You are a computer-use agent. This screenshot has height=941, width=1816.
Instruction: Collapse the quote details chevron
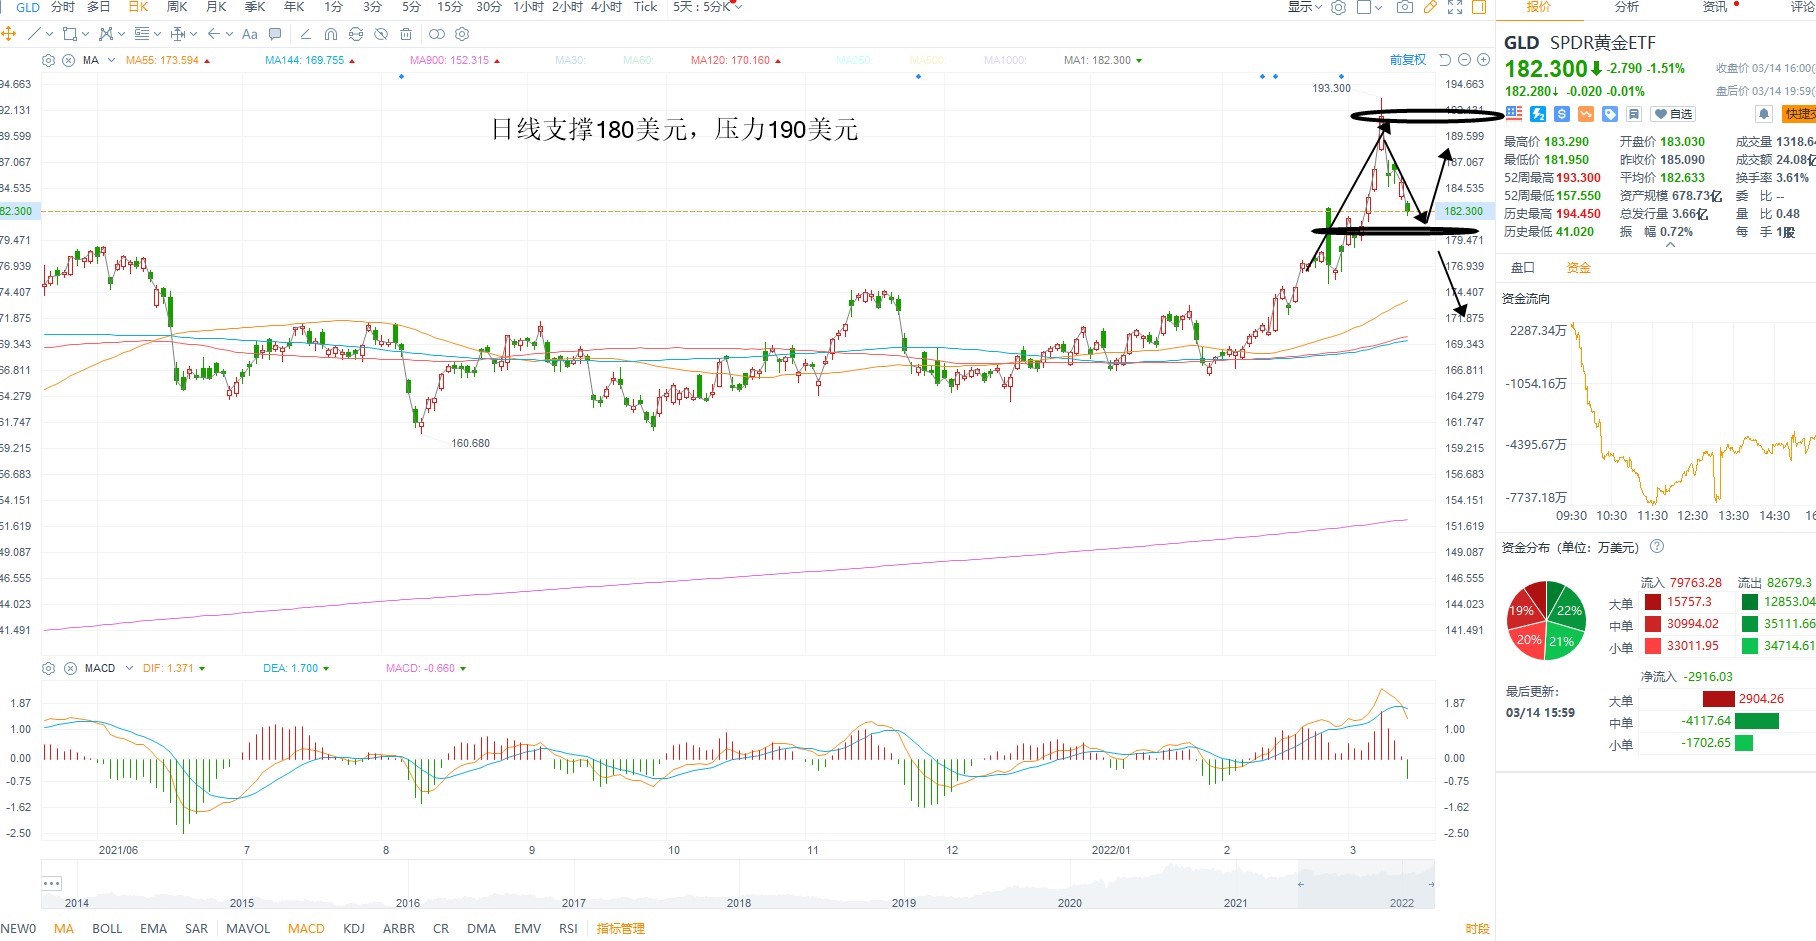pos(1669,244)
